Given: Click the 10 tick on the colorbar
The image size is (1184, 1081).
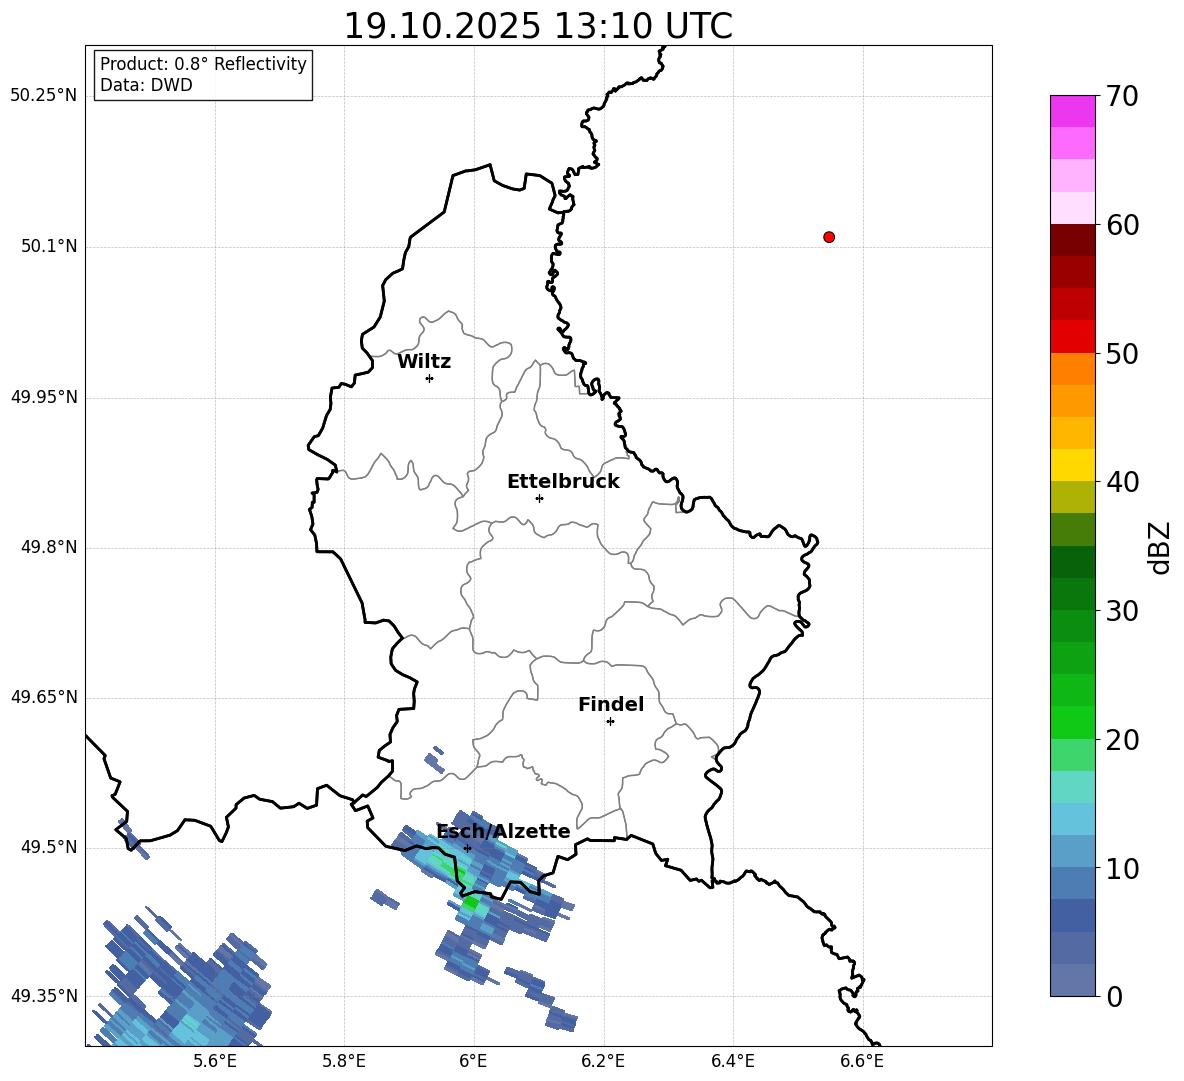Looking at the screenshot, I should 1122,868.
